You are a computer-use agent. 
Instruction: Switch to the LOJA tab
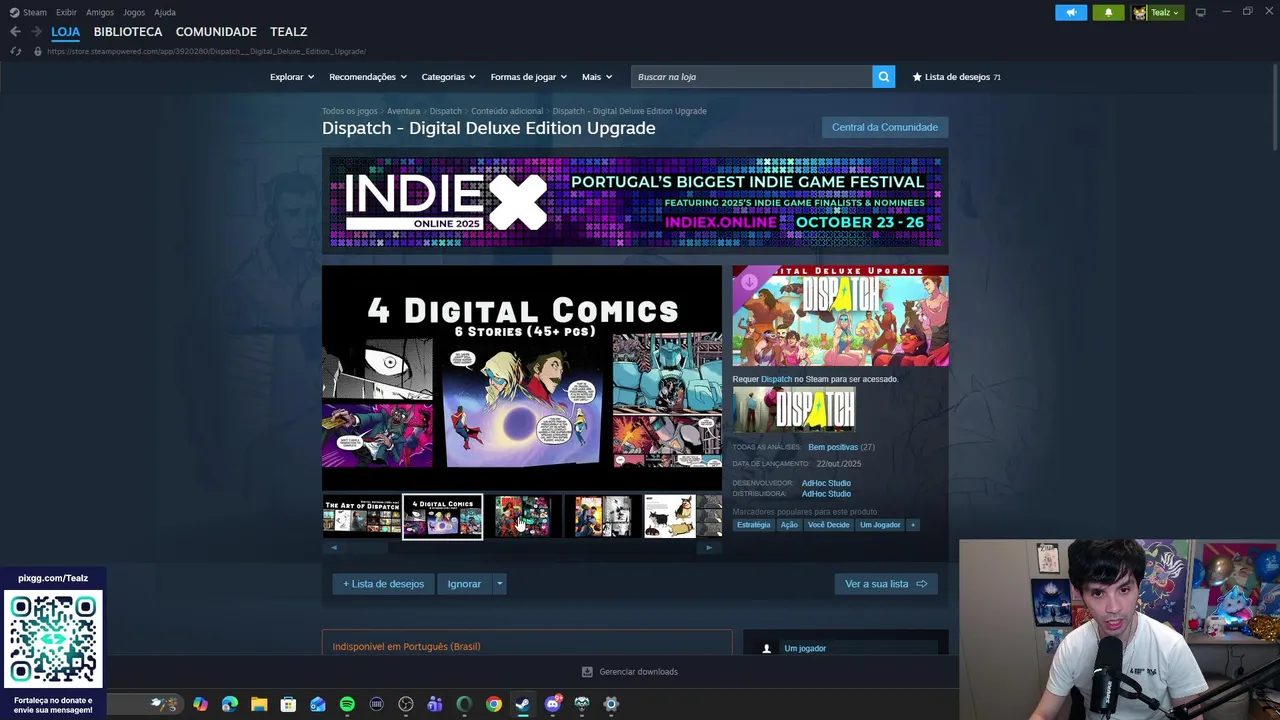click(x=66, y=32)
